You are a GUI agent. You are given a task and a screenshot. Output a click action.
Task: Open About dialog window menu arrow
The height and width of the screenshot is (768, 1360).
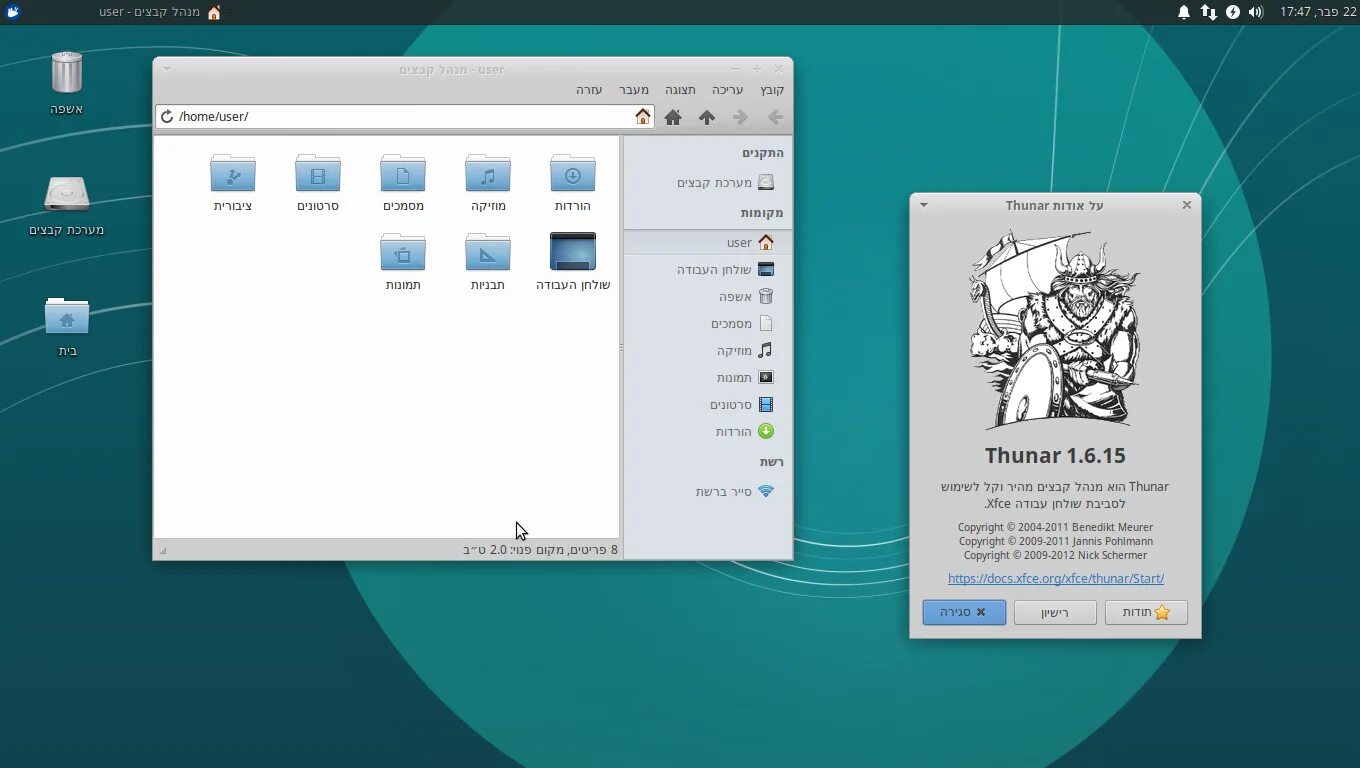click(924, 205)
